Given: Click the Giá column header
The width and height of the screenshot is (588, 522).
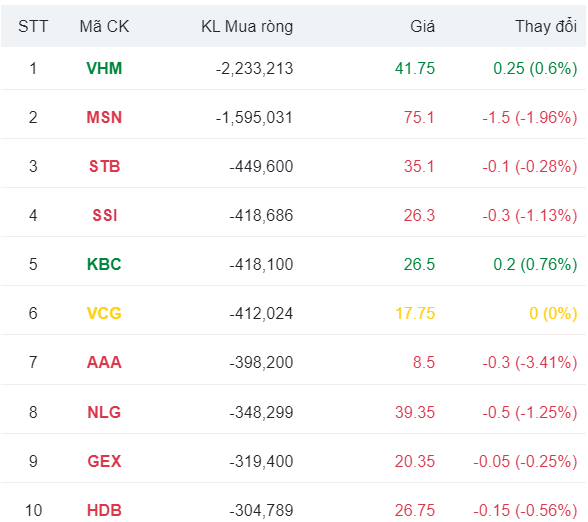Looking at the screenshot, I should [422, 27].
